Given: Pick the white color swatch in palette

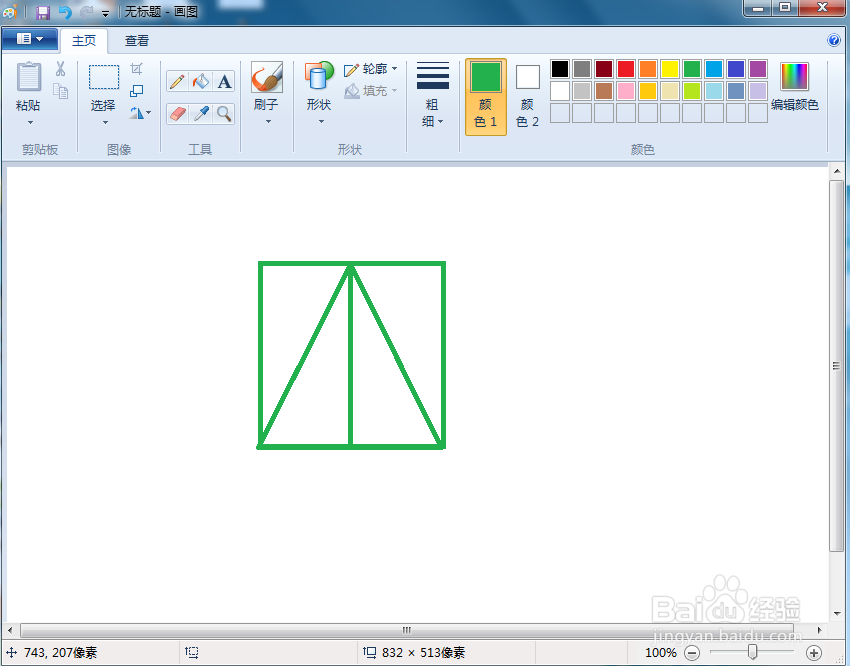Looking at the screenshot, I should 560,90.
